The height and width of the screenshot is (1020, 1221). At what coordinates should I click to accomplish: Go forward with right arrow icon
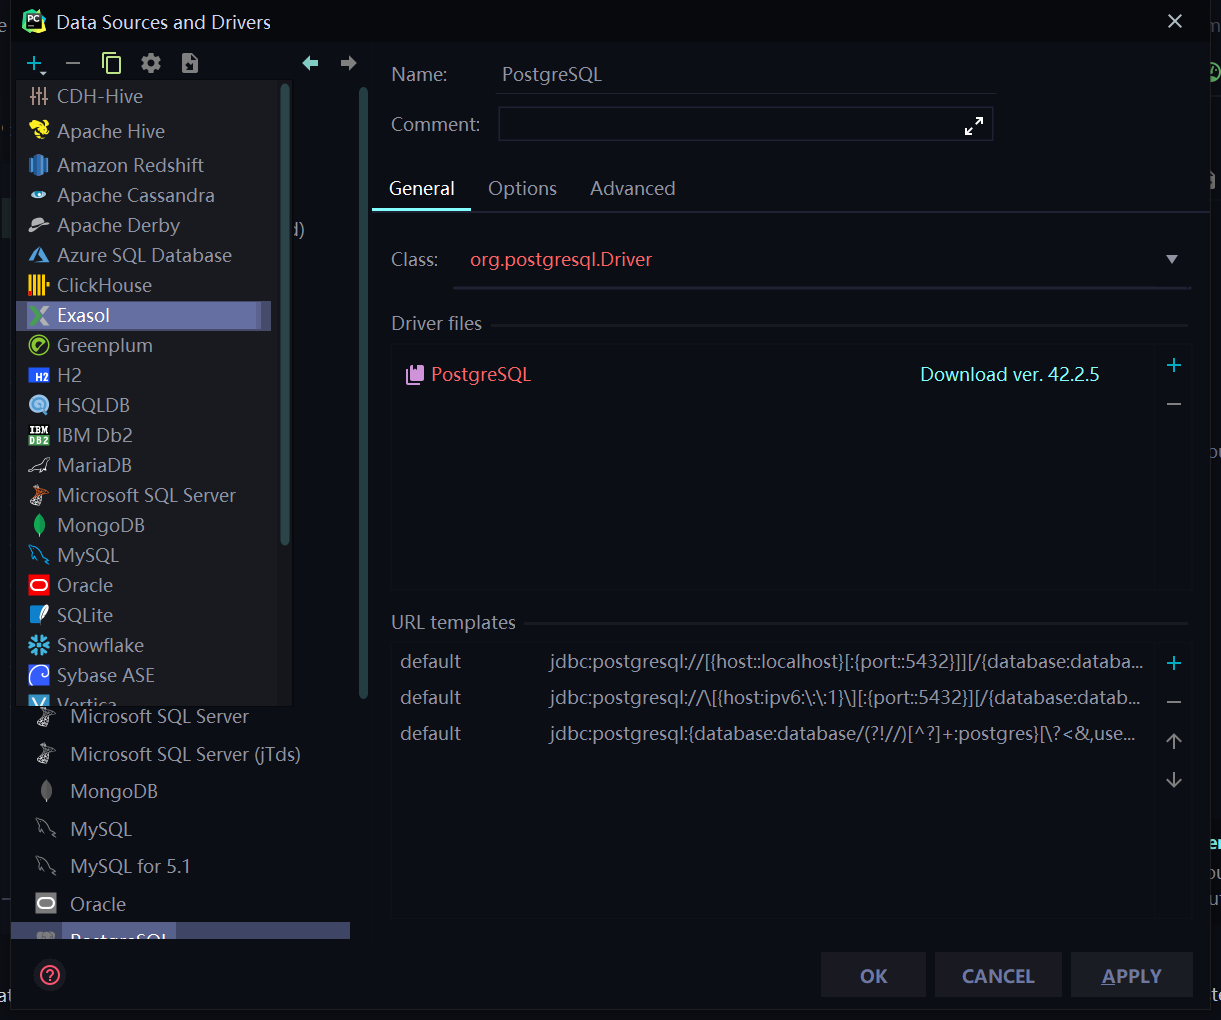click(x=349, y=63)
